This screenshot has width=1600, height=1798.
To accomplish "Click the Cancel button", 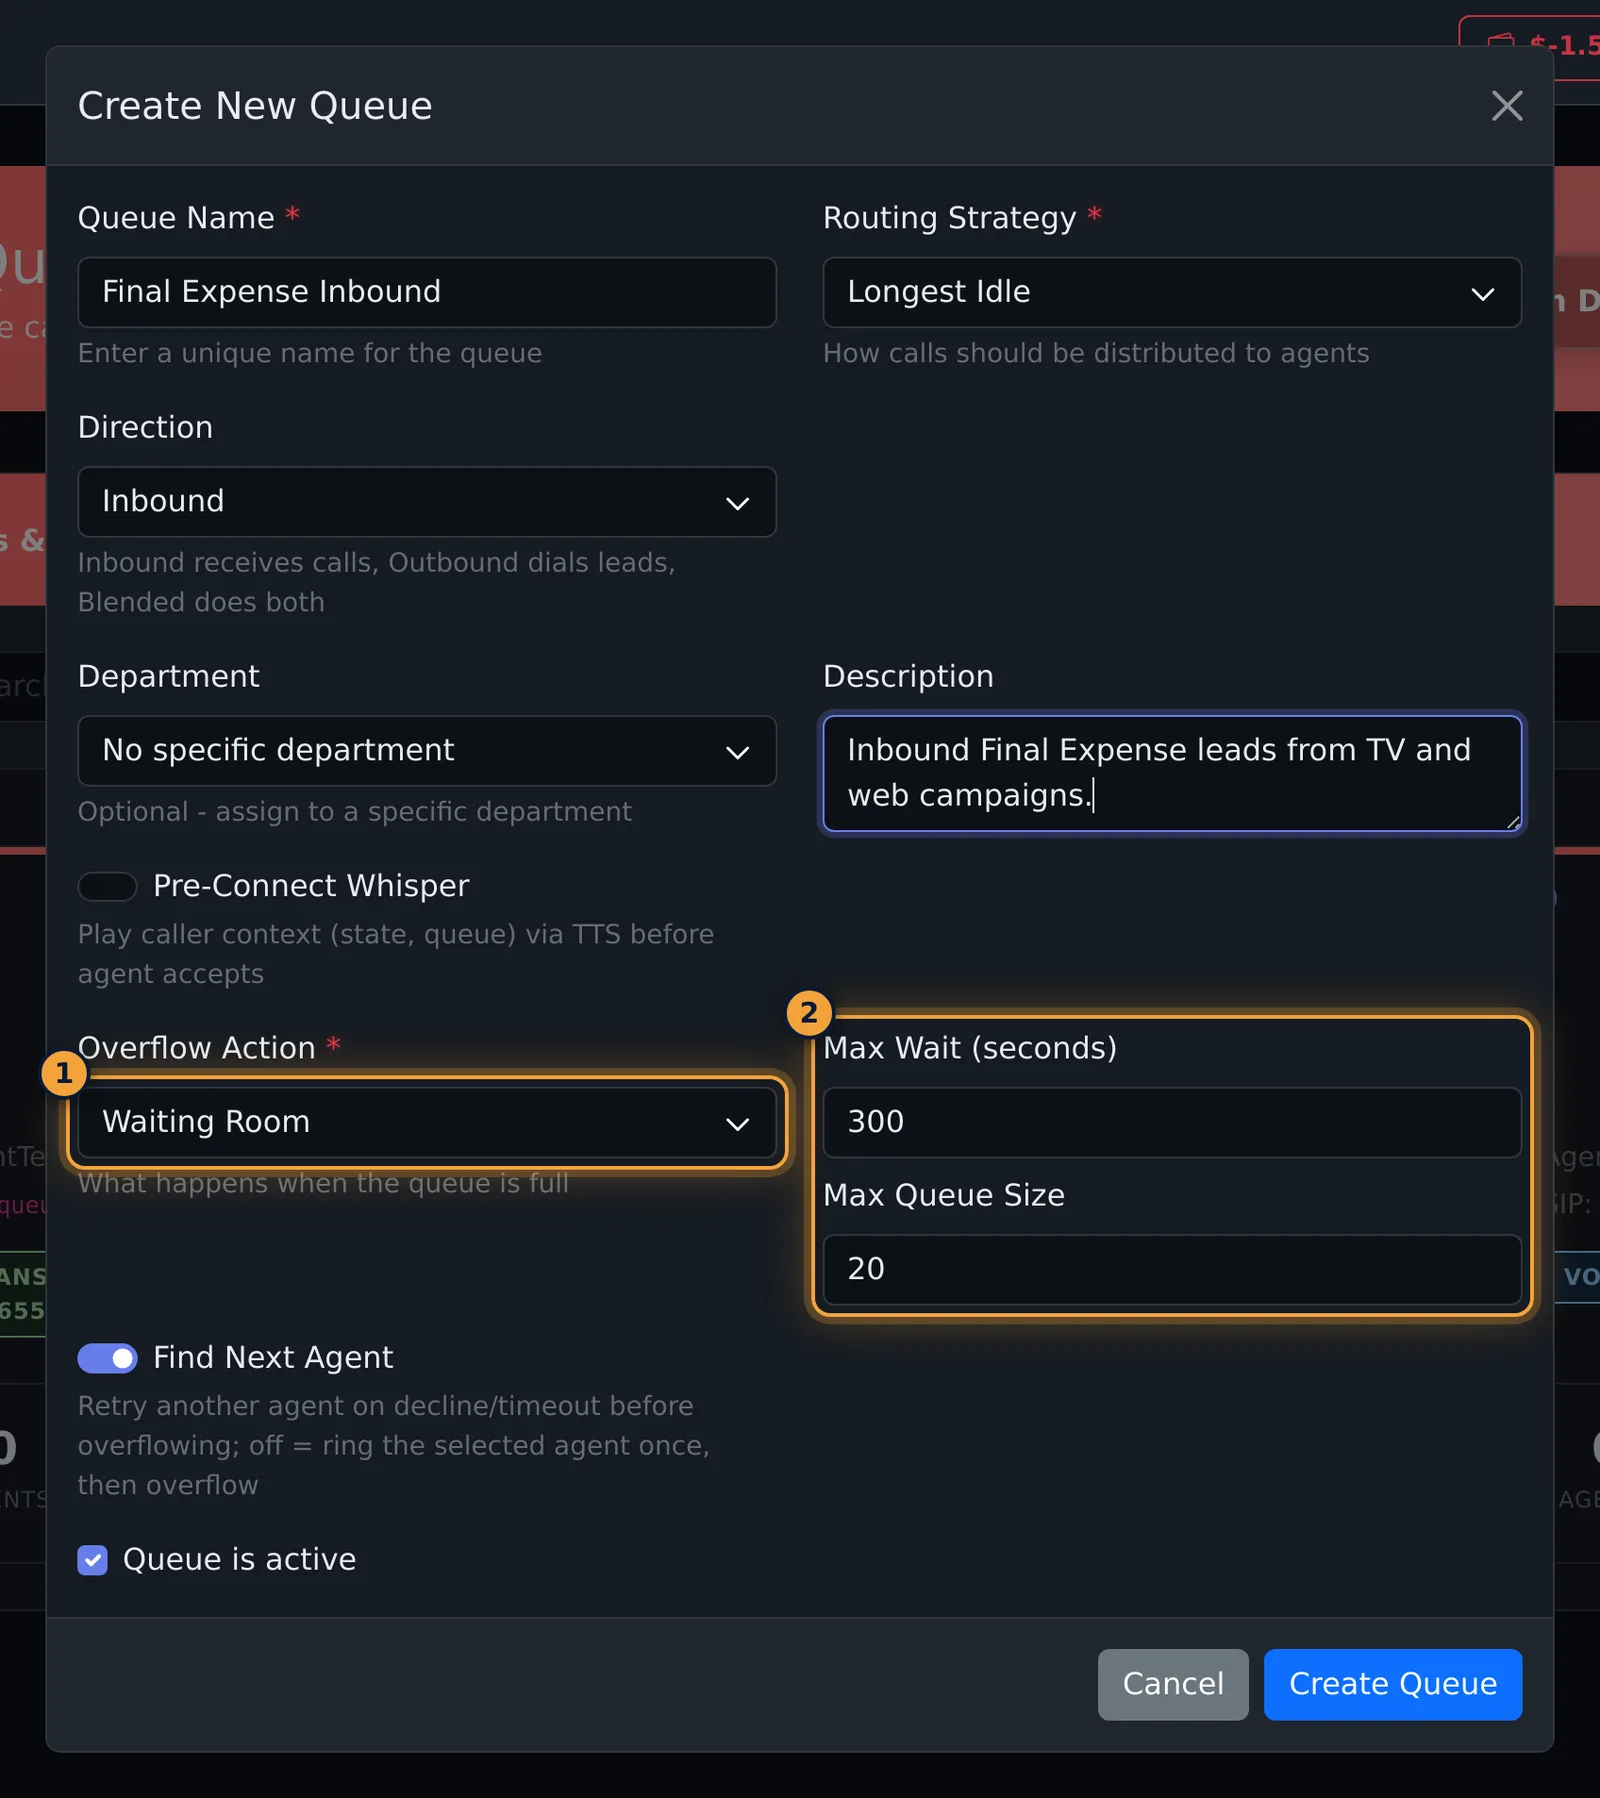I will 1173,1684.
